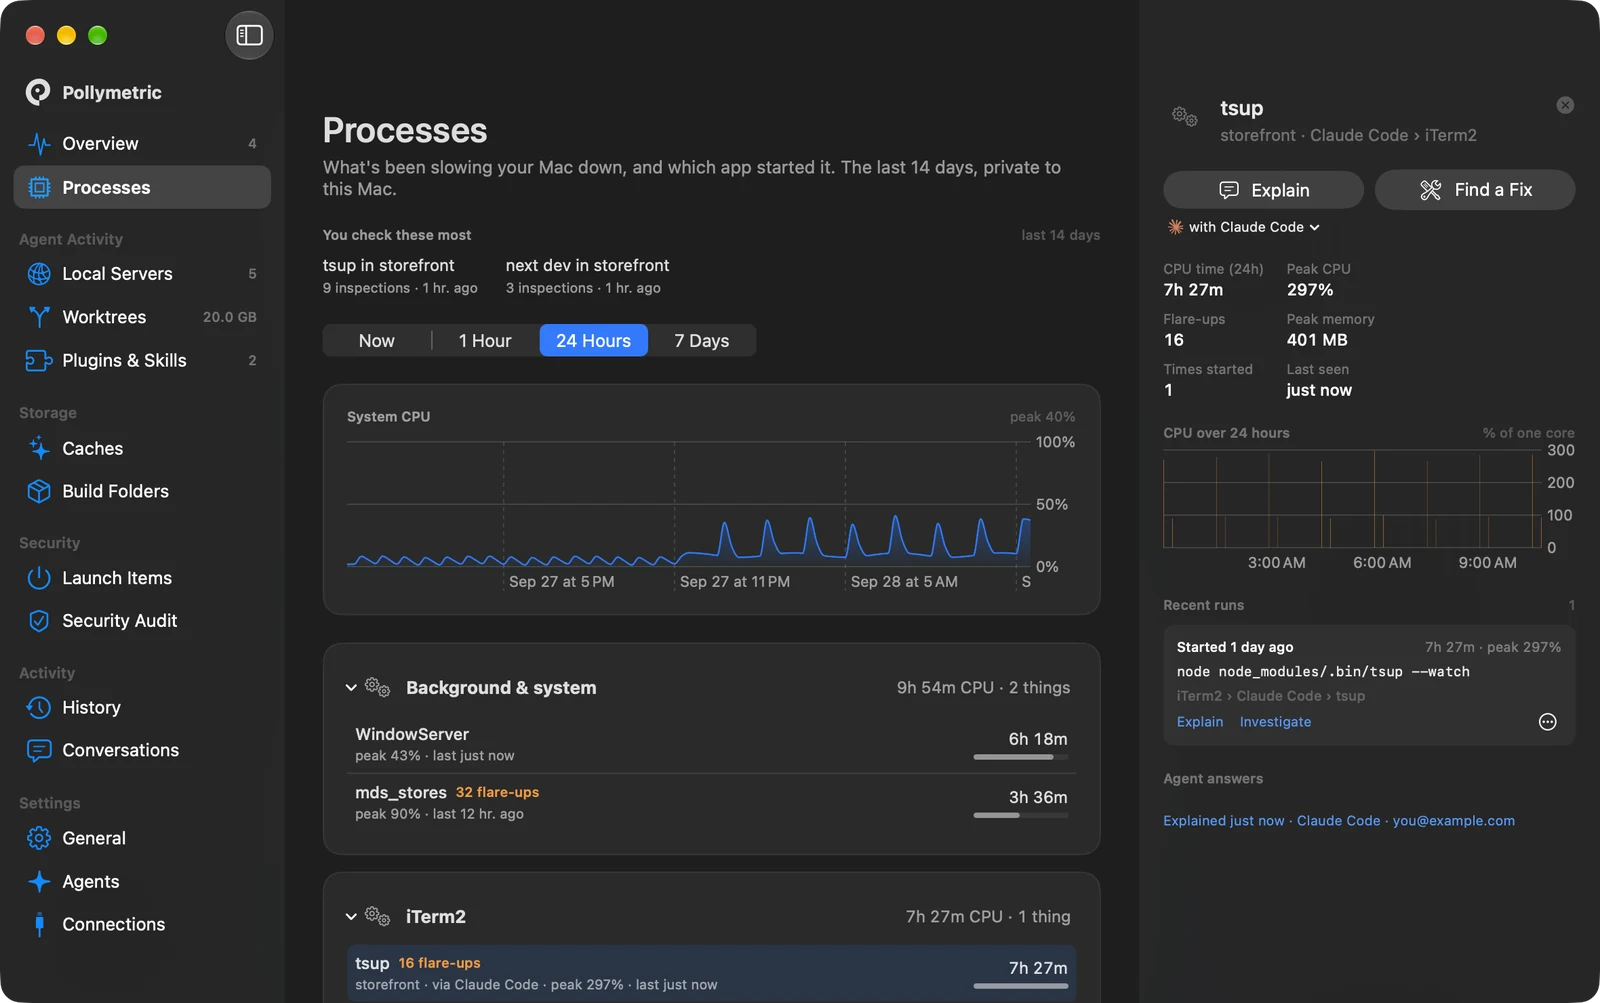
Task: Click the 16 flare-ups label on tsup row
Action: [x=439, y=963]
